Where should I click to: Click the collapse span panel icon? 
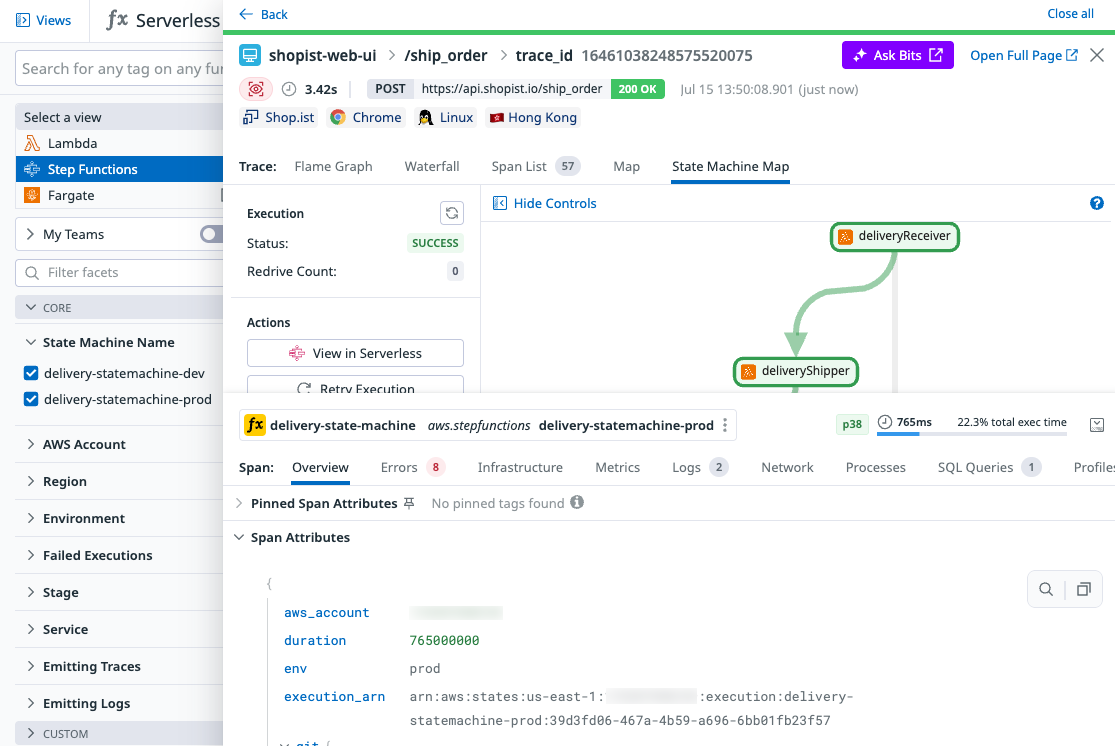coord(1097,425)
